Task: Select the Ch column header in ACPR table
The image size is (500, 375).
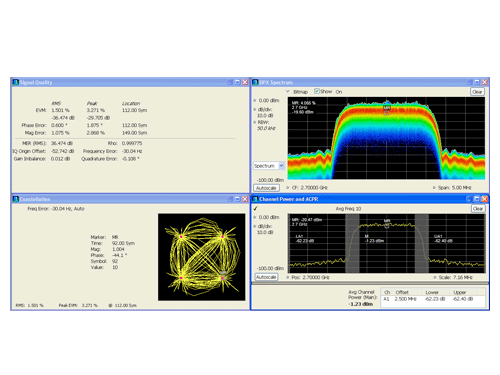Action: pyautogui.click(x=387, y=292)
